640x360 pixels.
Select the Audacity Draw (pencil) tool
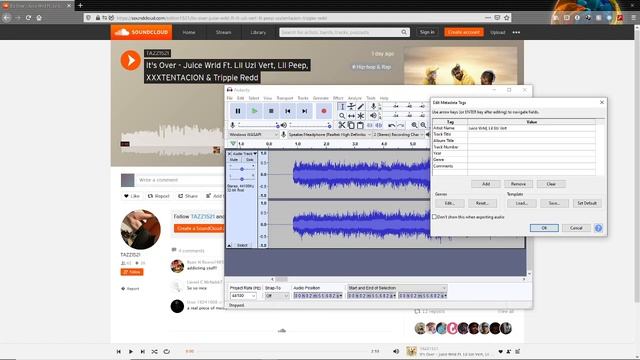click(x=360, y=107)
